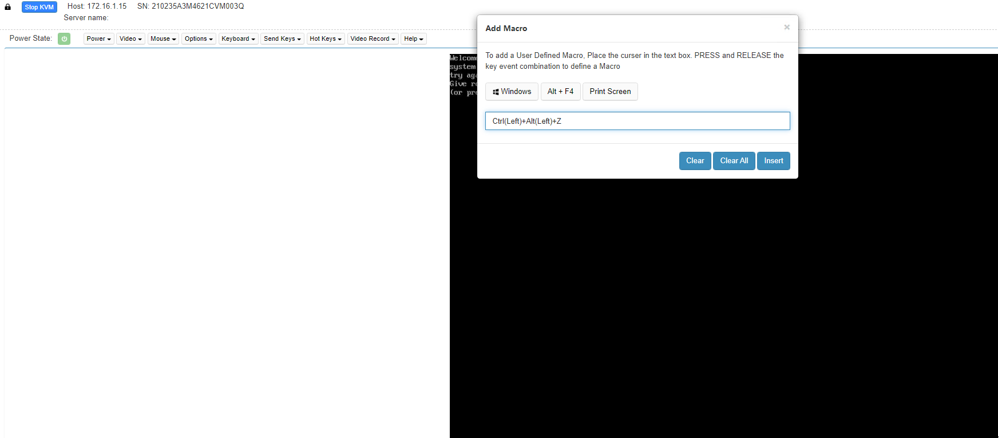999x438 pixels.
Task: Click the green Power State indicator icon
Action: pos(64,39)
